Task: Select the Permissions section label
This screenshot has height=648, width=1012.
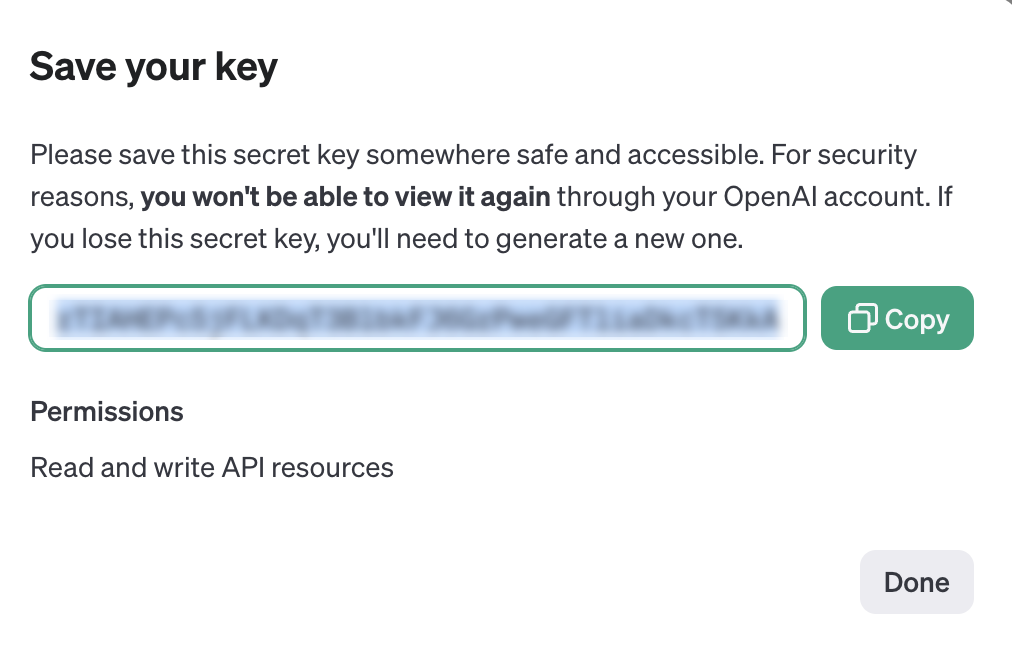Action: [x=107, y=411]
